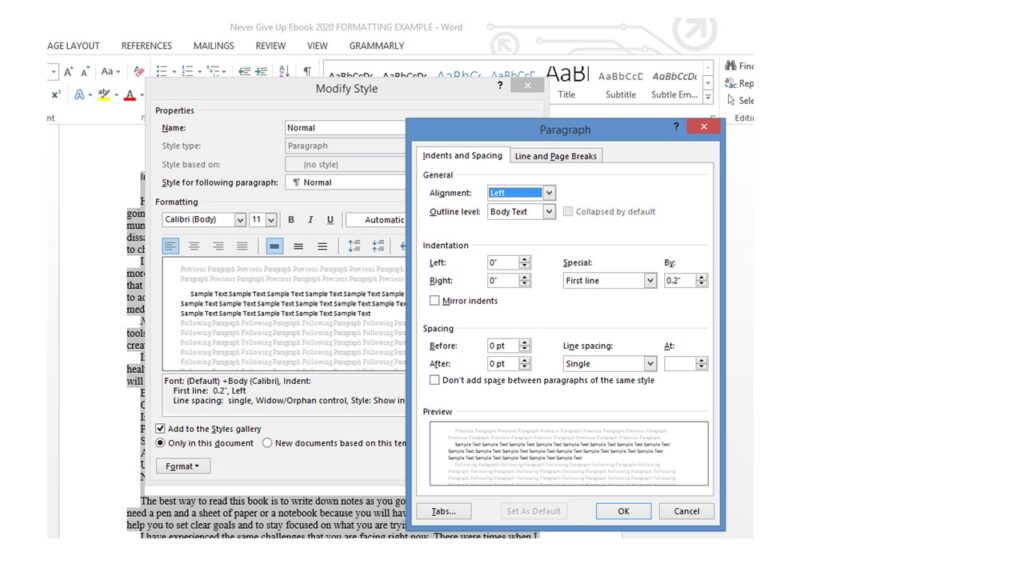Screen dimensions: 1024x576
Task: Click OK in the Paragraph dialog
Action: point(623,511)
